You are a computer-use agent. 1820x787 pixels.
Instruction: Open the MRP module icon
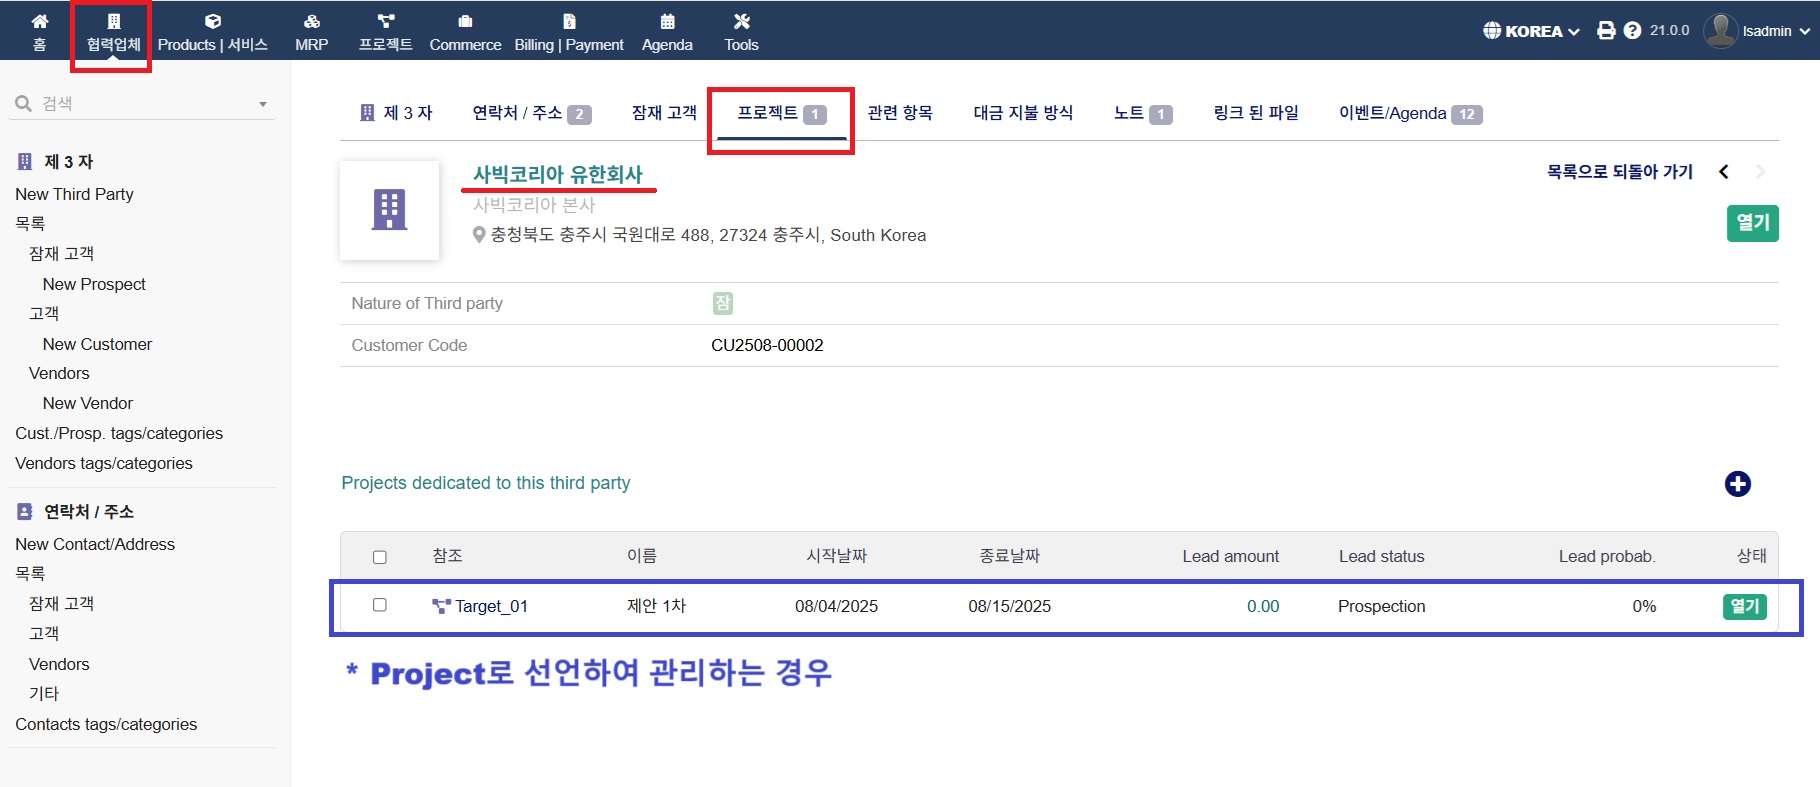pyautogui.click(x=311, y=21)
